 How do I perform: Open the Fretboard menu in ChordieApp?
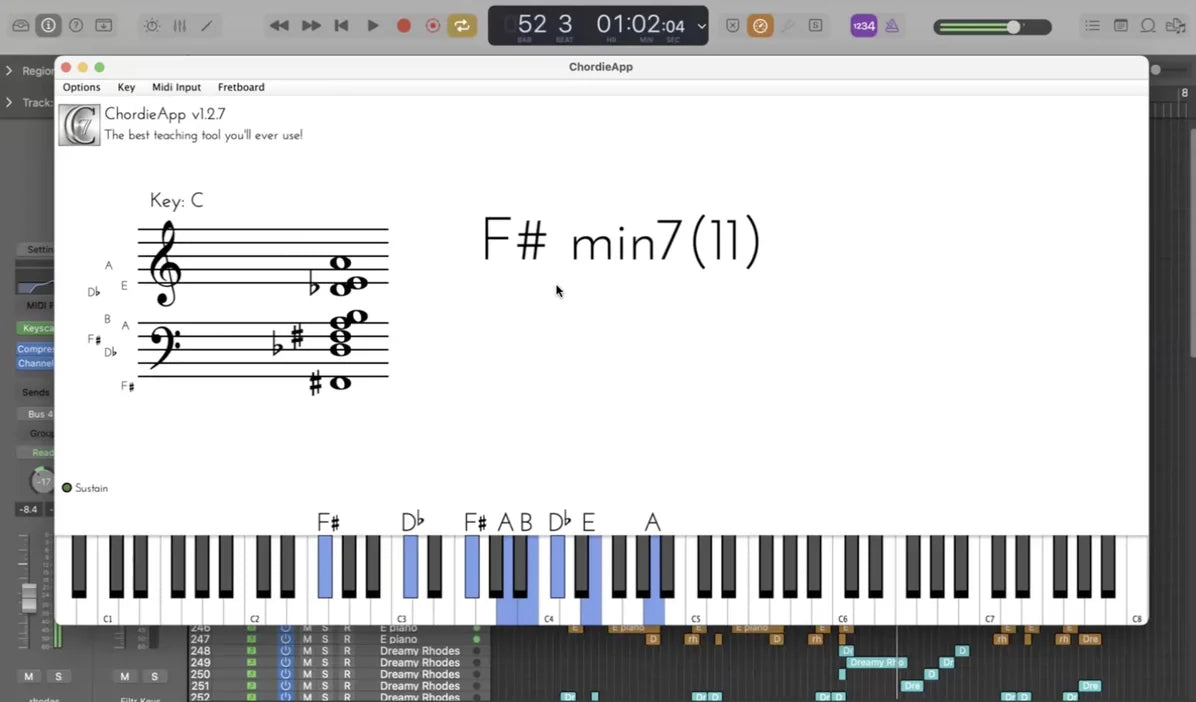pyautogui.click(x=241, y=87)
